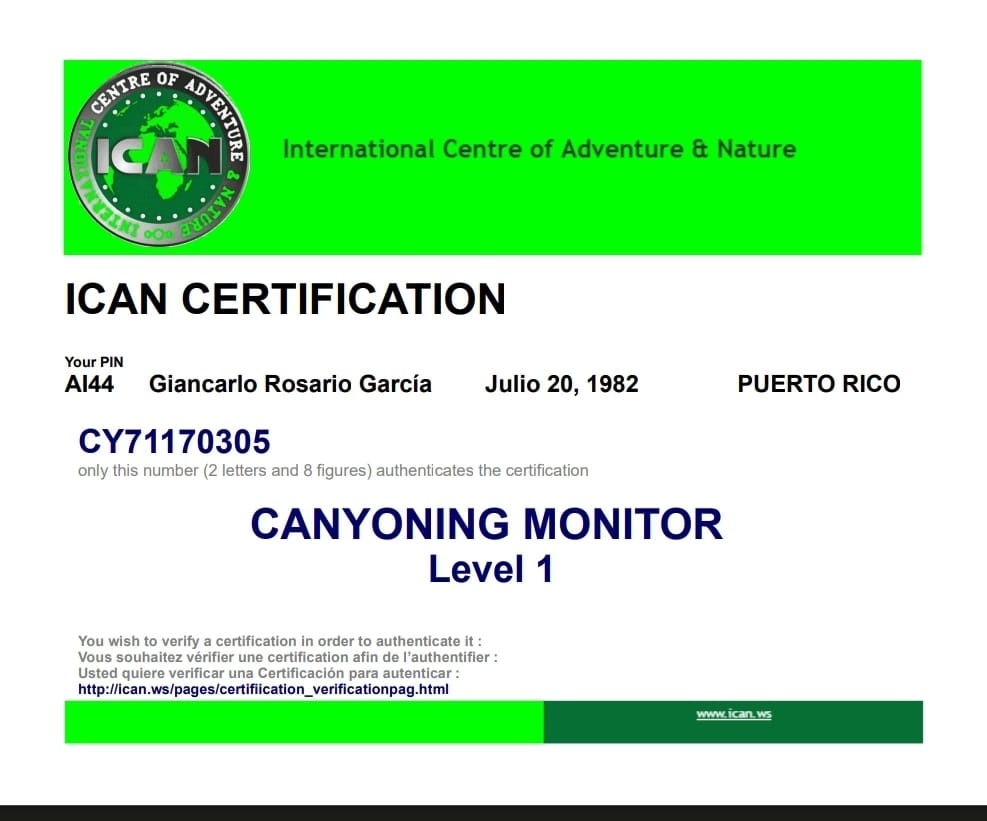The width and height of the screenshot is (987, 821).
Task: Open the ican.ws certification verification URL
Action: tap(263, 689)
